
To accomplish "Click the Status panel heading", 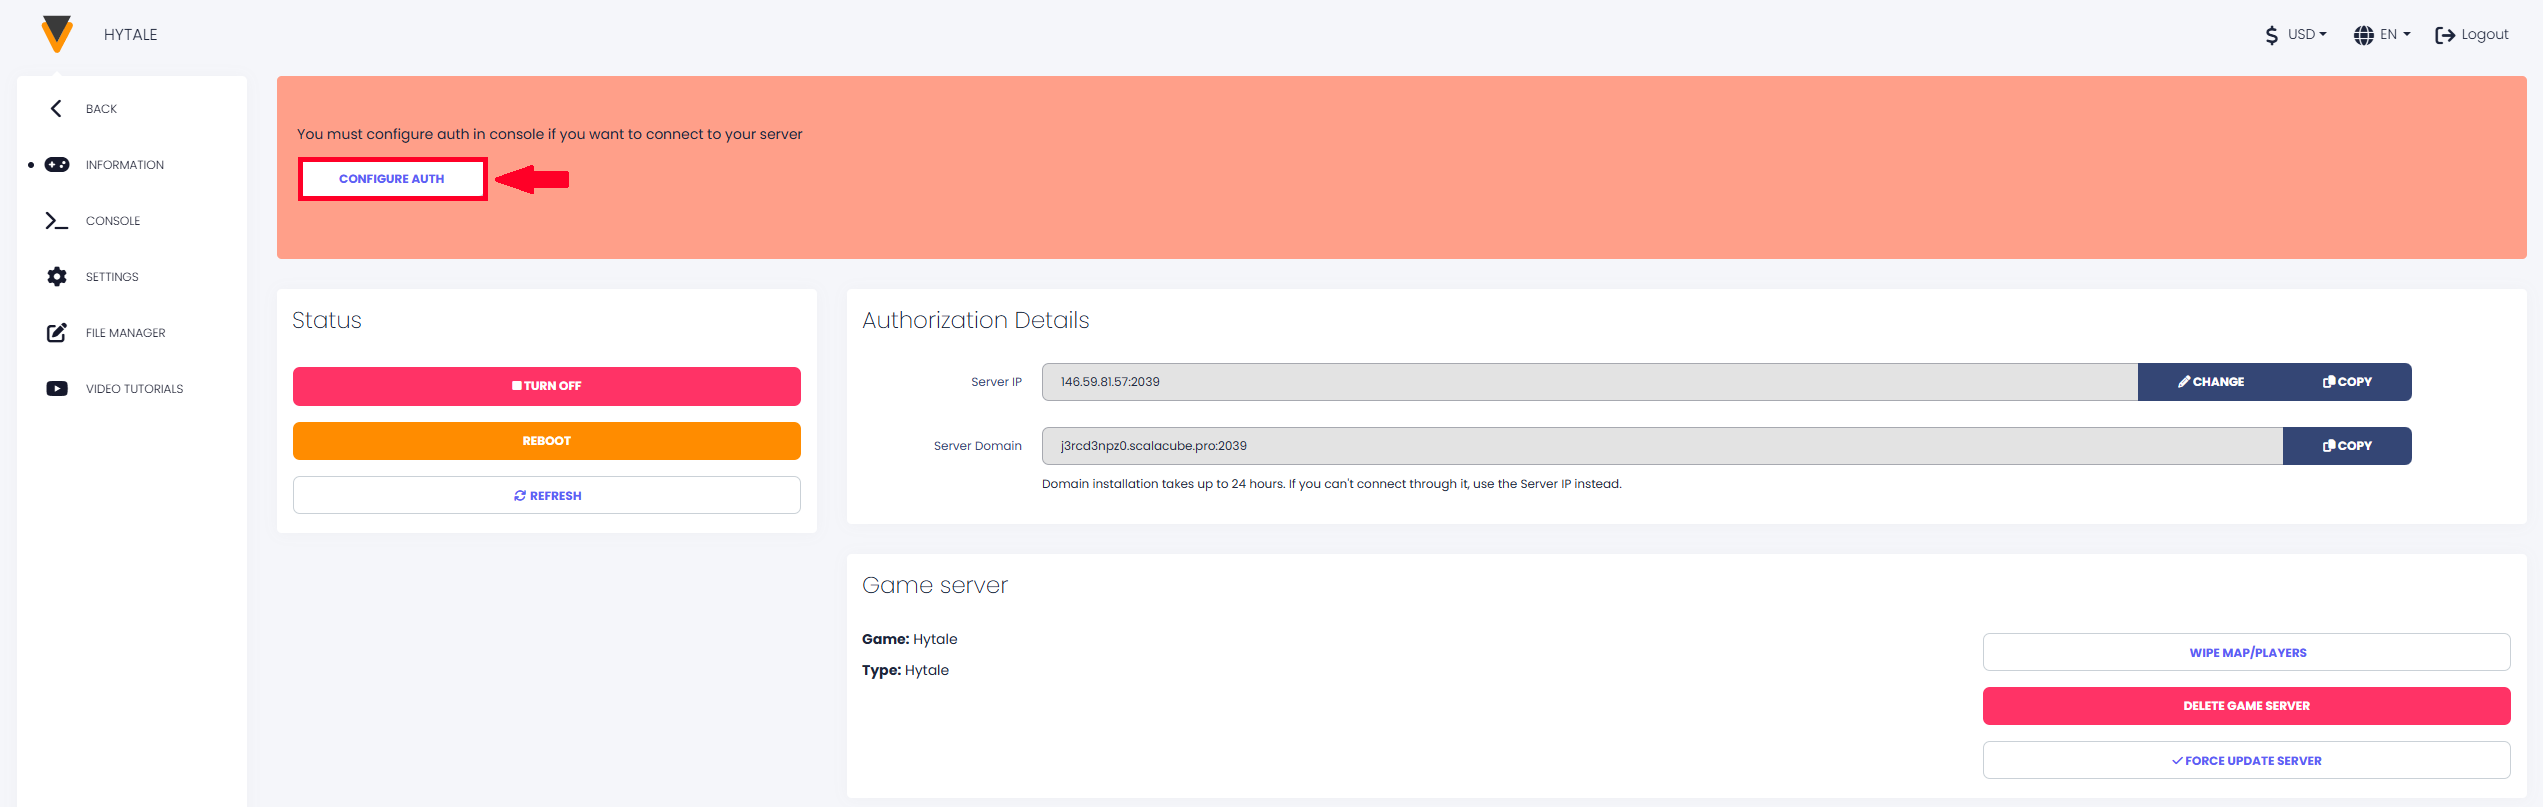I will (327, 320).
